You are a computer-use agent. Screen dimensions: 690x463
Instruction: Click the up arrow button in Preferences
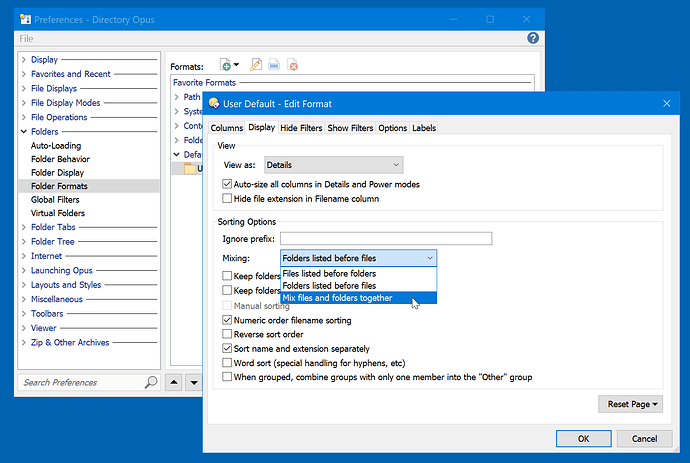click(174, 382)
